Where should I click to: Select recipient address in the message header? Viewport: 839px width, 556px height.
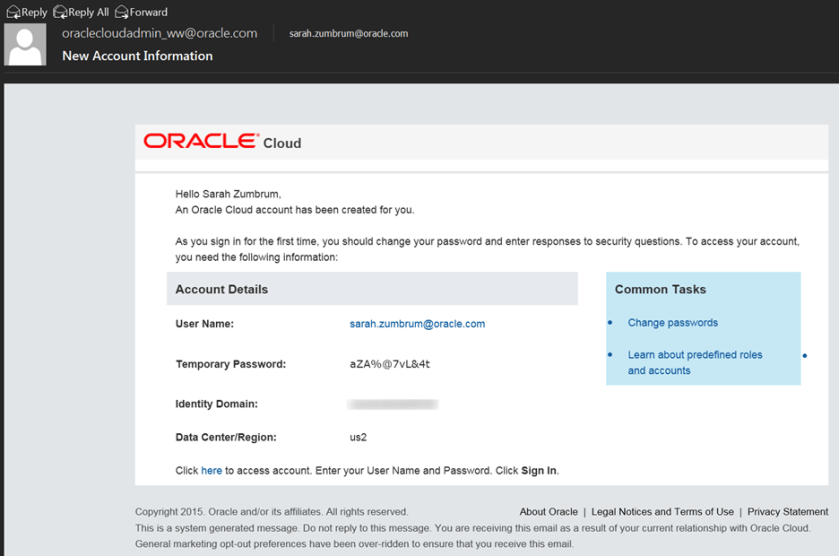pyautogui.click(x=348, y=33)
